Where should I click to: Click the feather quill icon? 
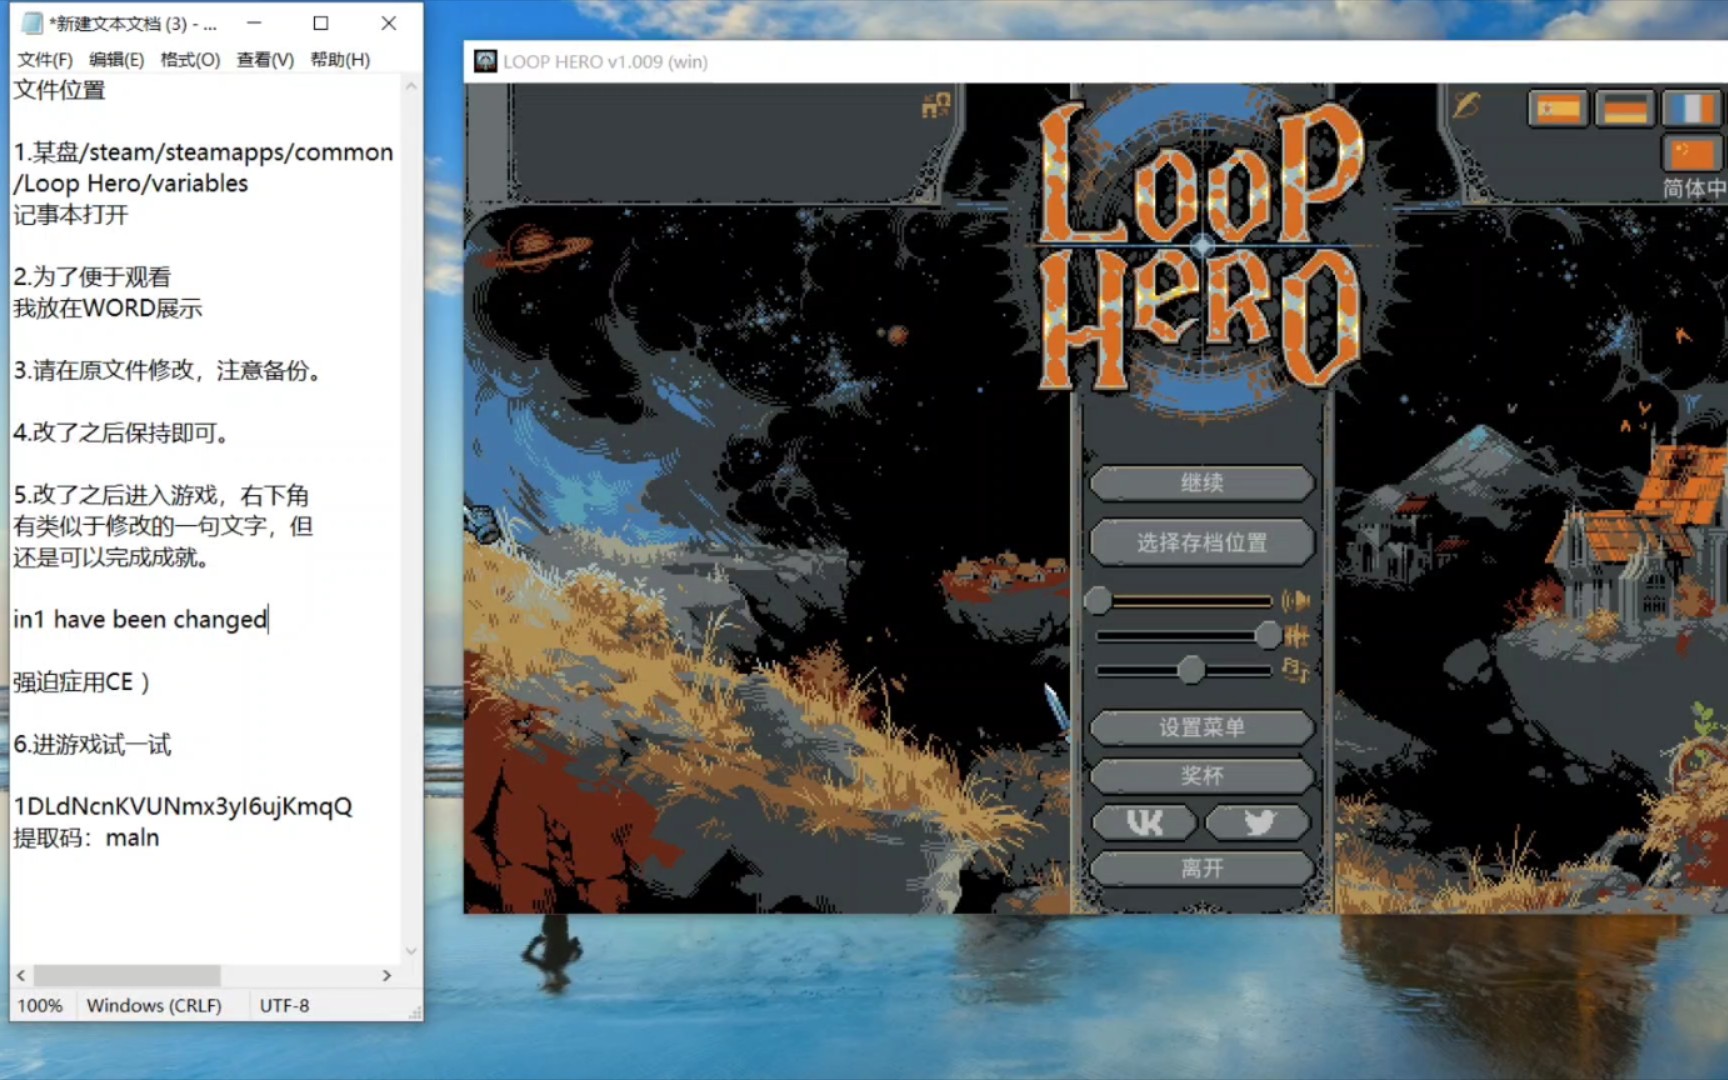pos(1467,103)
